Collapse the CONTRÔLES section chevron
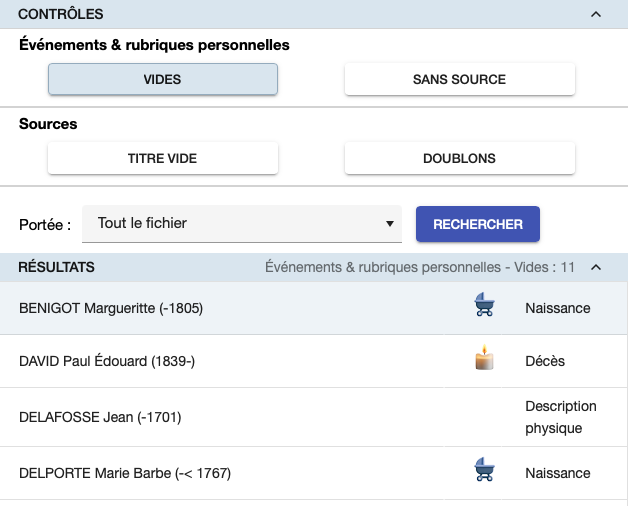 tap(596, 14)
